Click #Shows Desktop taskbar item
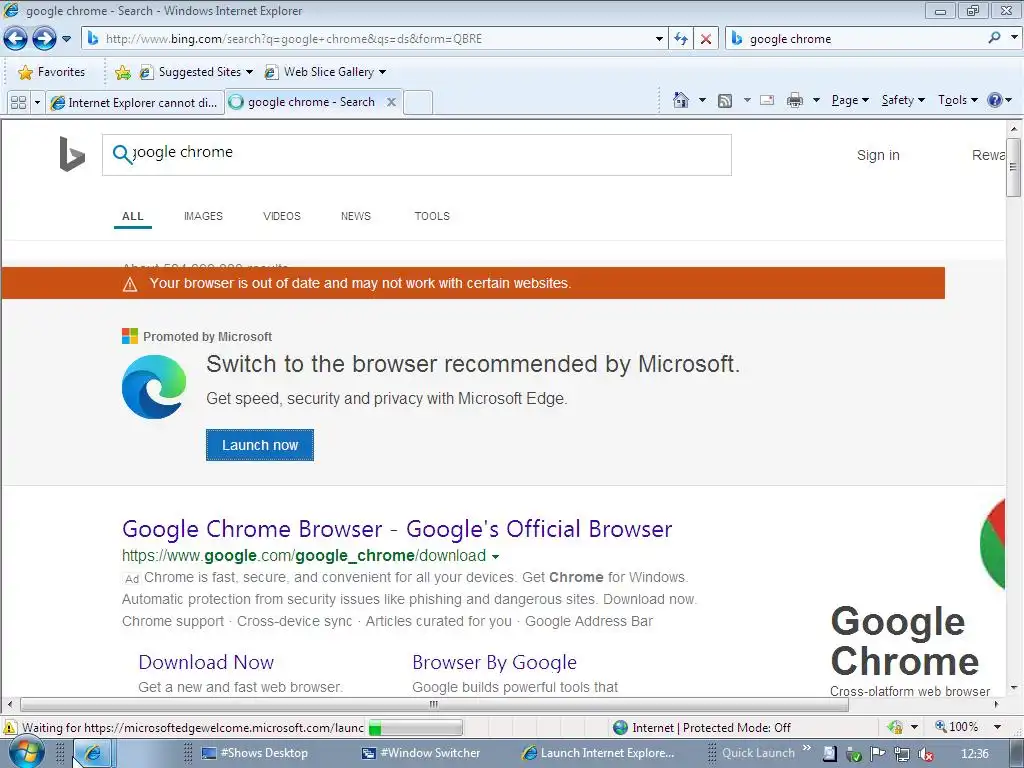Image resolution: width=1024 pixels, height=768 pixels. (255, 753)
